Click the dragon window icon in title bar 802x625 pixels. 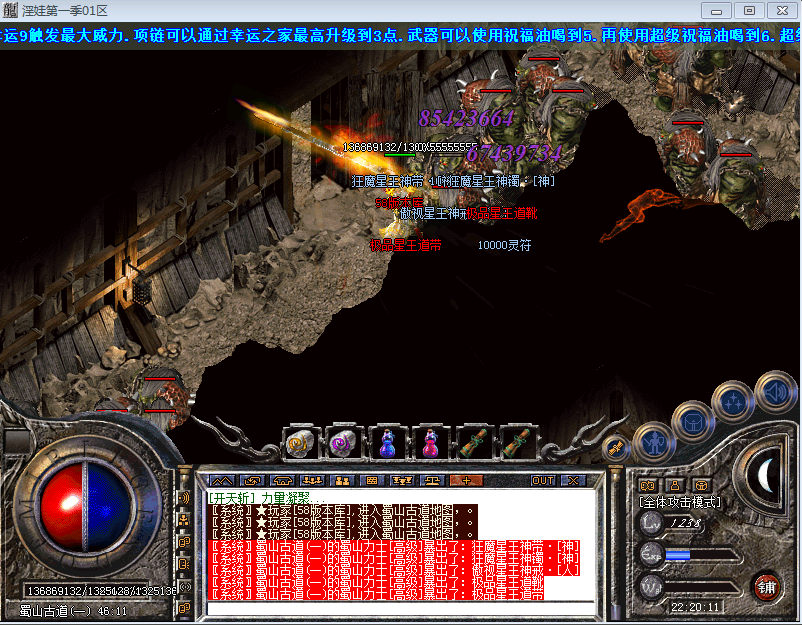click(10, 10)
